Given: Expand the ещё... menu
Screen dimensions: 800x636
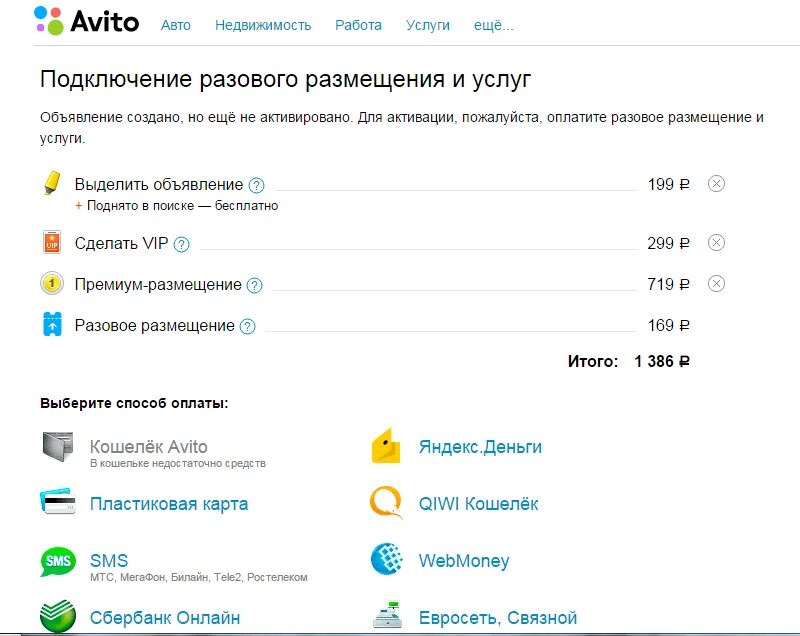Looking at the screenshot, I should (x=493, y=25).
